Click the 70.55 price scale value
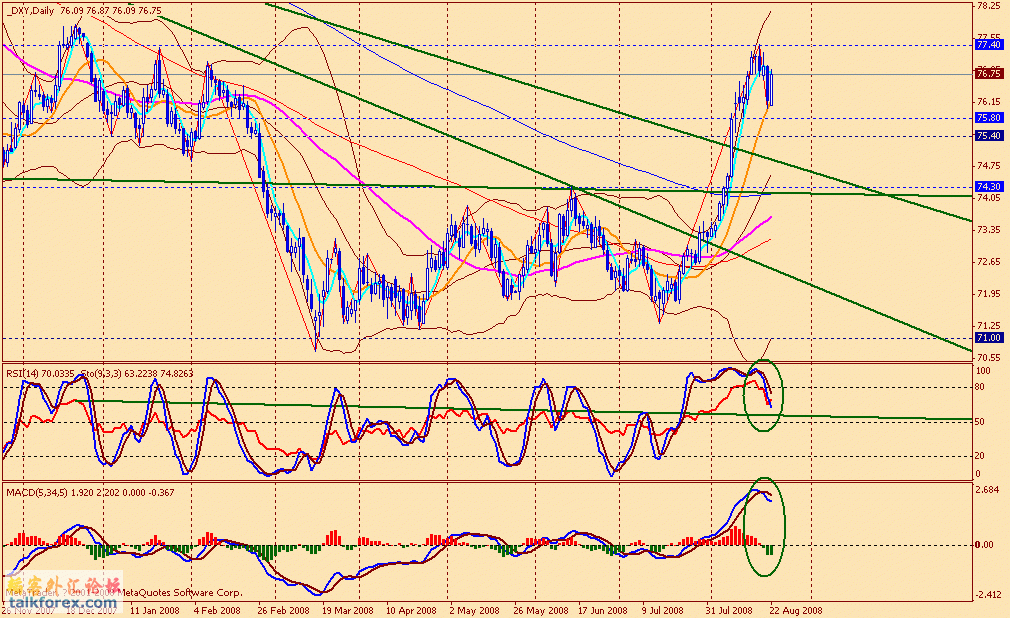 [988, 358]
